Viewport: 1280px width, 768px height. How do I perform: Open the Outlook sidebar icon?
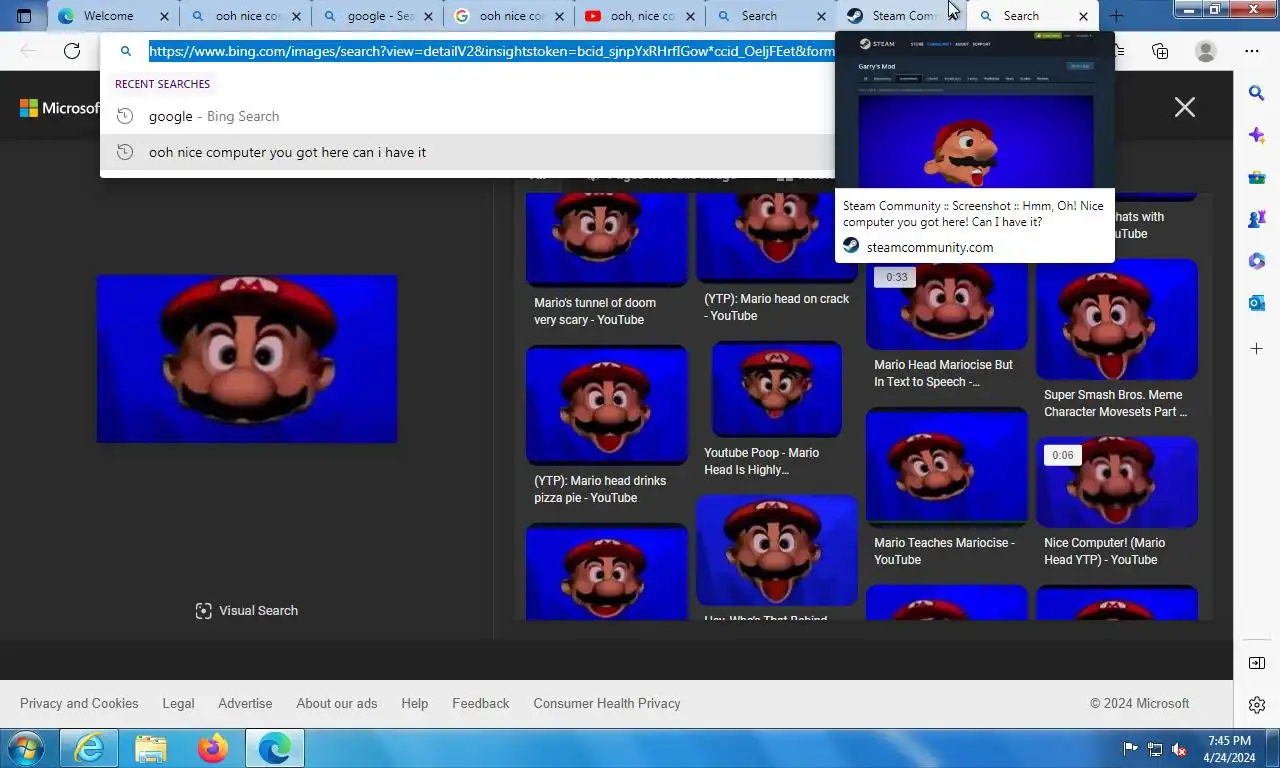pyautogui.click(x=1257, y=304)
